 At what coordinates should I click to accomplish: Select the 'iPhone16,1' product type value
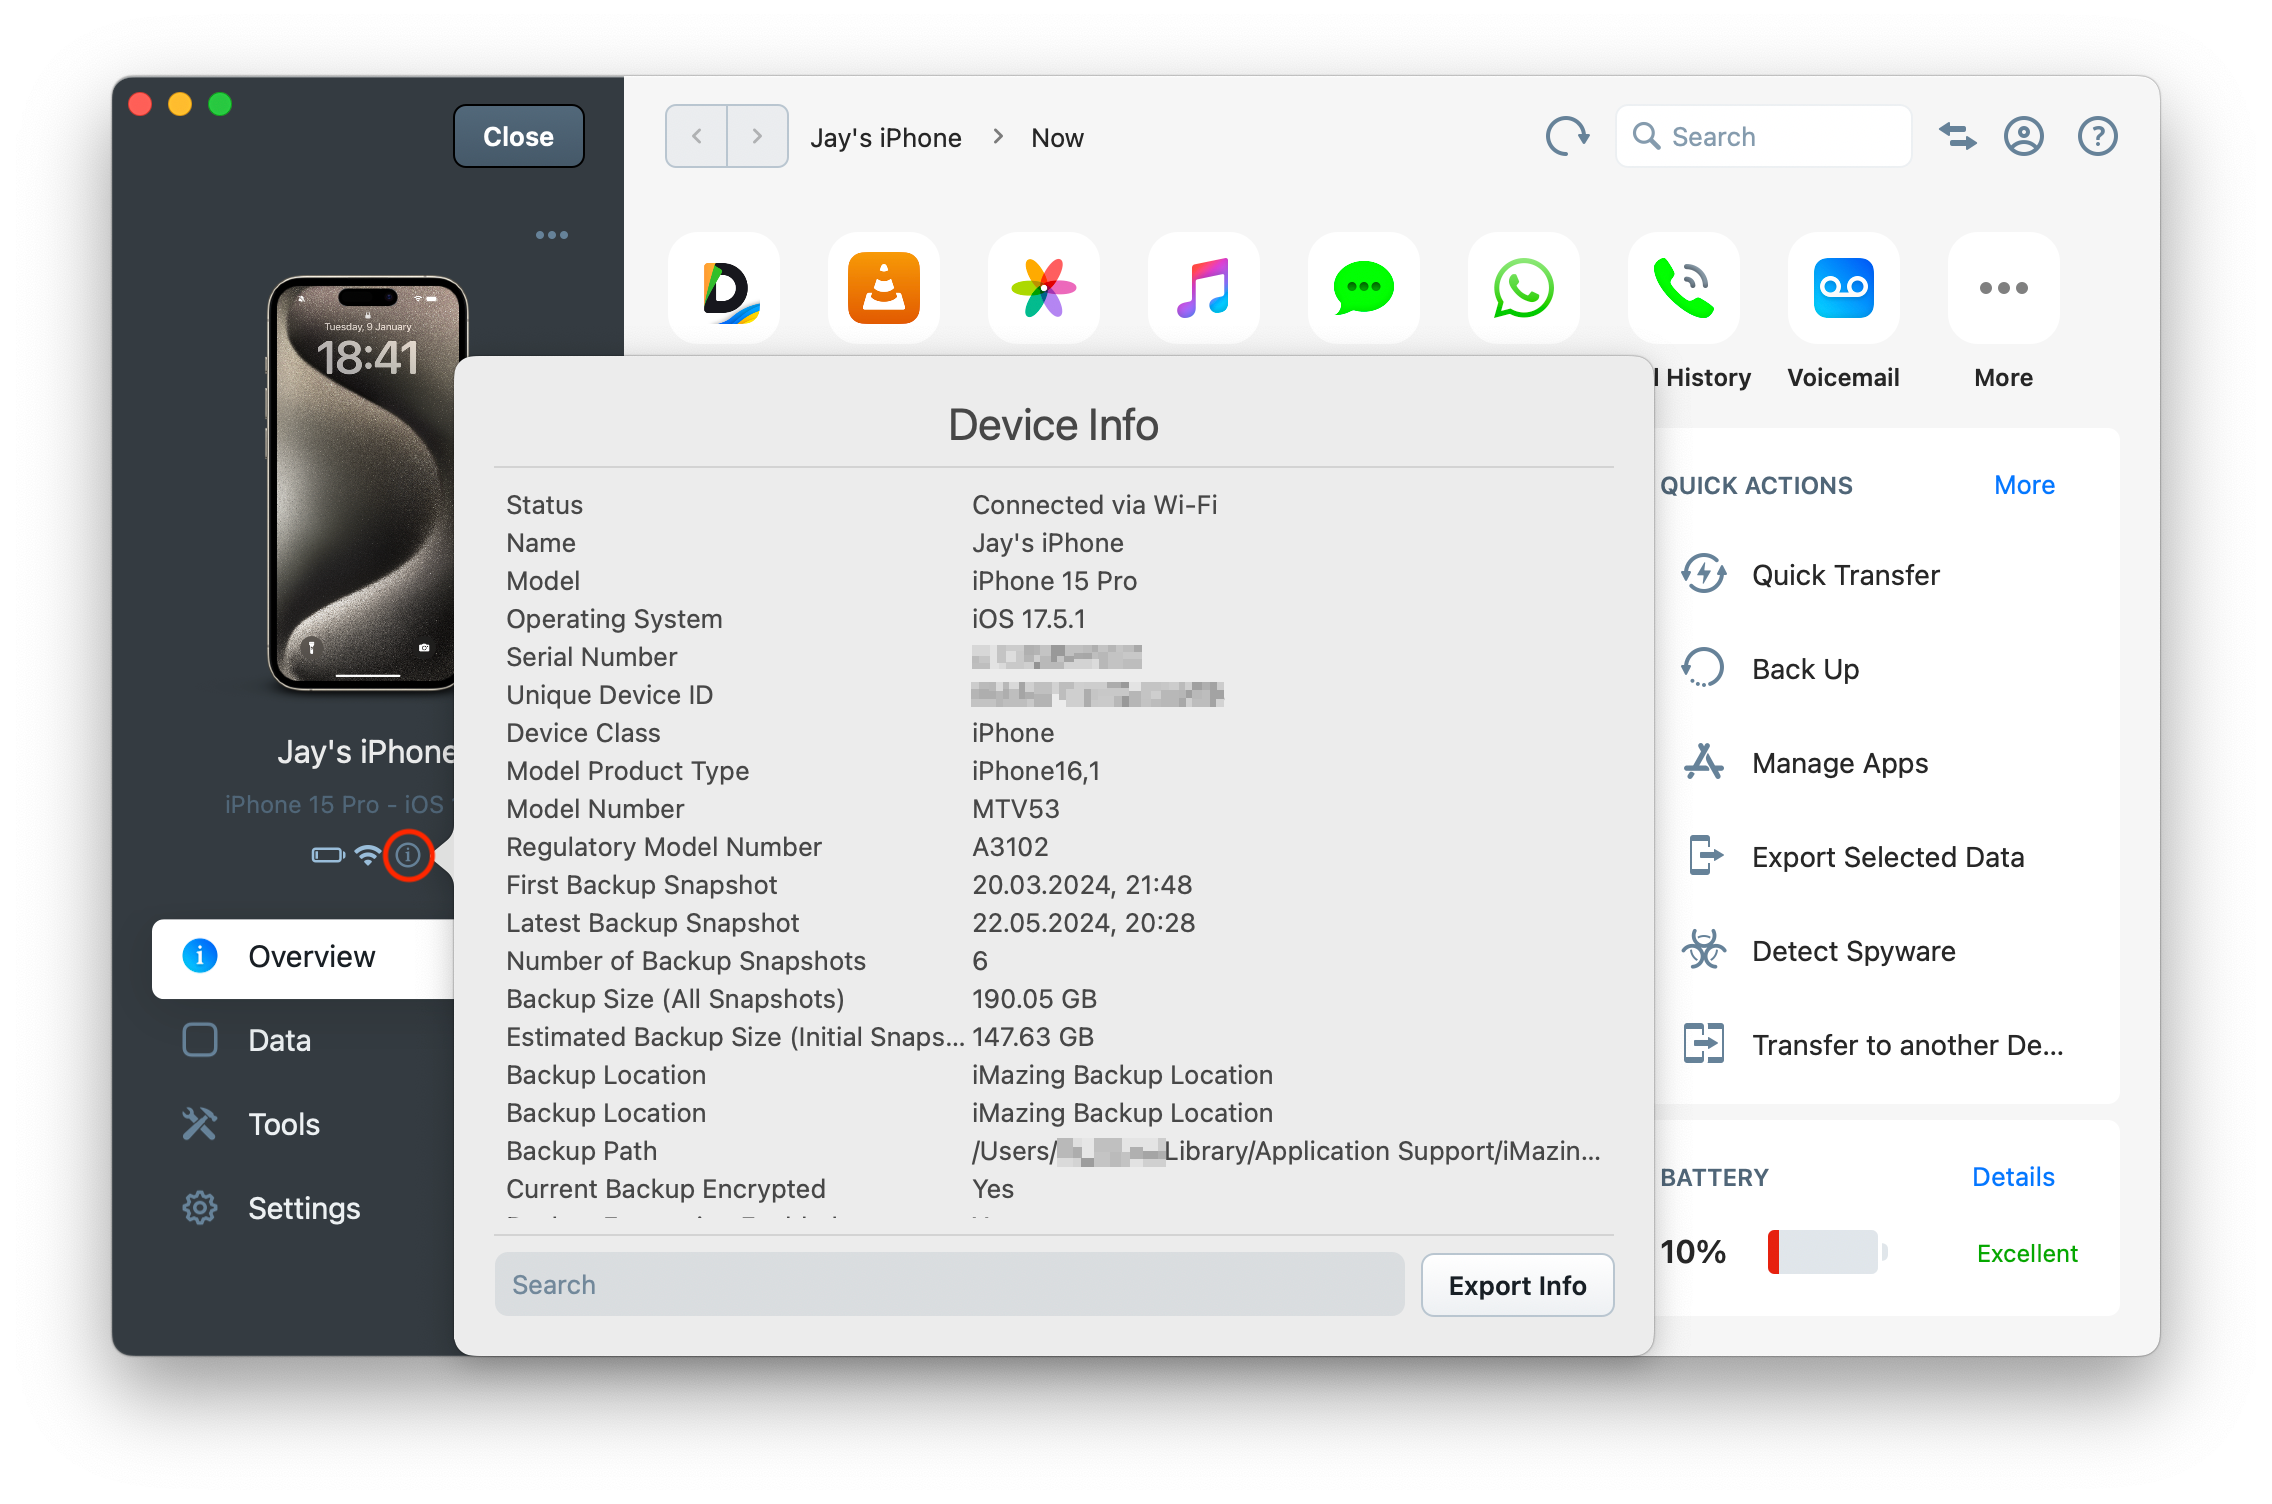click(1035, 771)
